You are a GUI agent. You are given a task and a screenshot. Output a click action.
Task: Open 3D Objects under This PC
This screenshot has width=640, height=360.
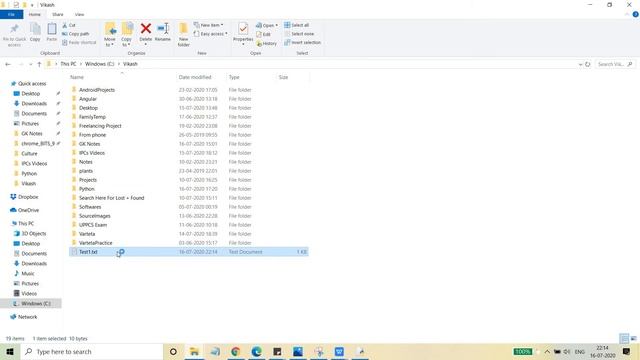pyautogui.click(x=33, y=233)
